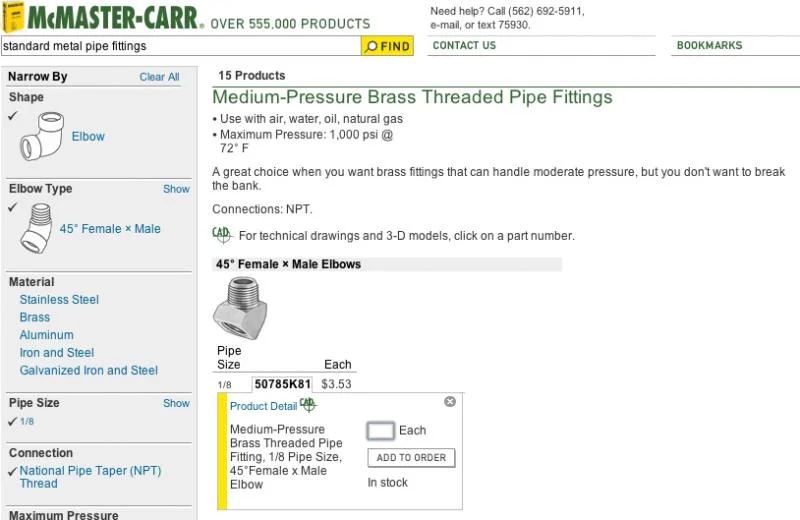Viewport: 800px width, 520px height.
Task: Filter by Stainless Steel material
Action: click(59, 300)
